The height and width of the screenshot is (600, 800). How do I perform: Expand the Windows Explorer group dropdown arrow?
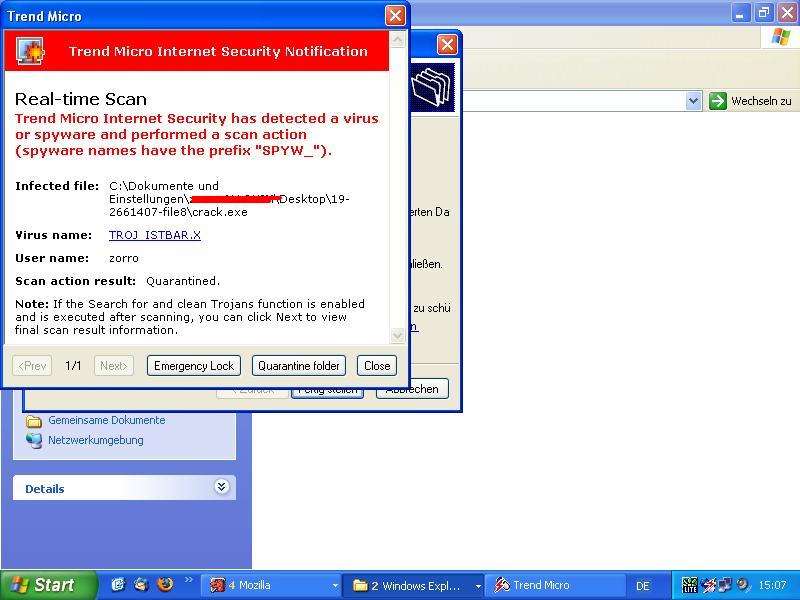pyautogui.click(x=478, y=586)
